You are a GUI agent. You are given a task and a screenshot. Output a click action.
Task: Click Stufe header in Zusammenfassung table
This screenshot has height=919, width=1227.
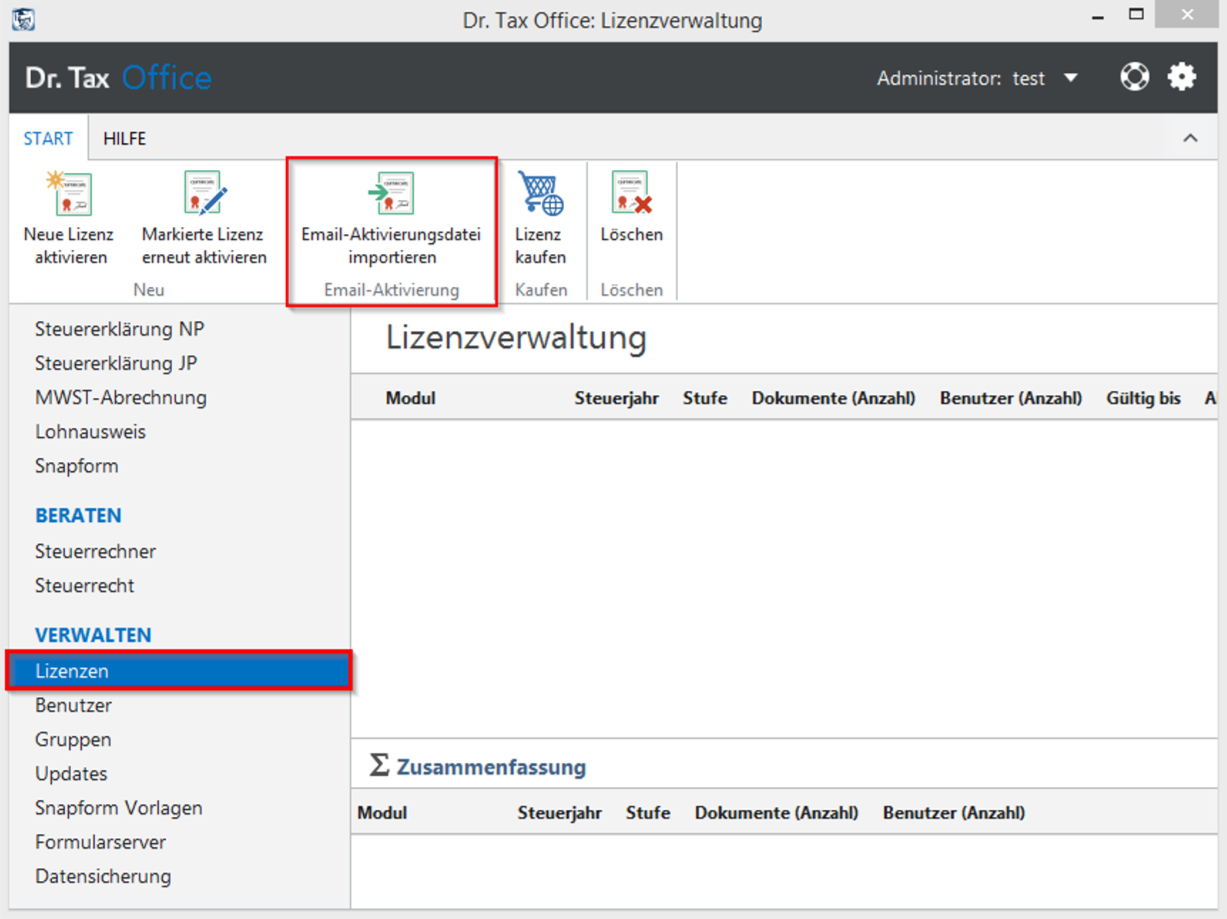click(648, 813)
